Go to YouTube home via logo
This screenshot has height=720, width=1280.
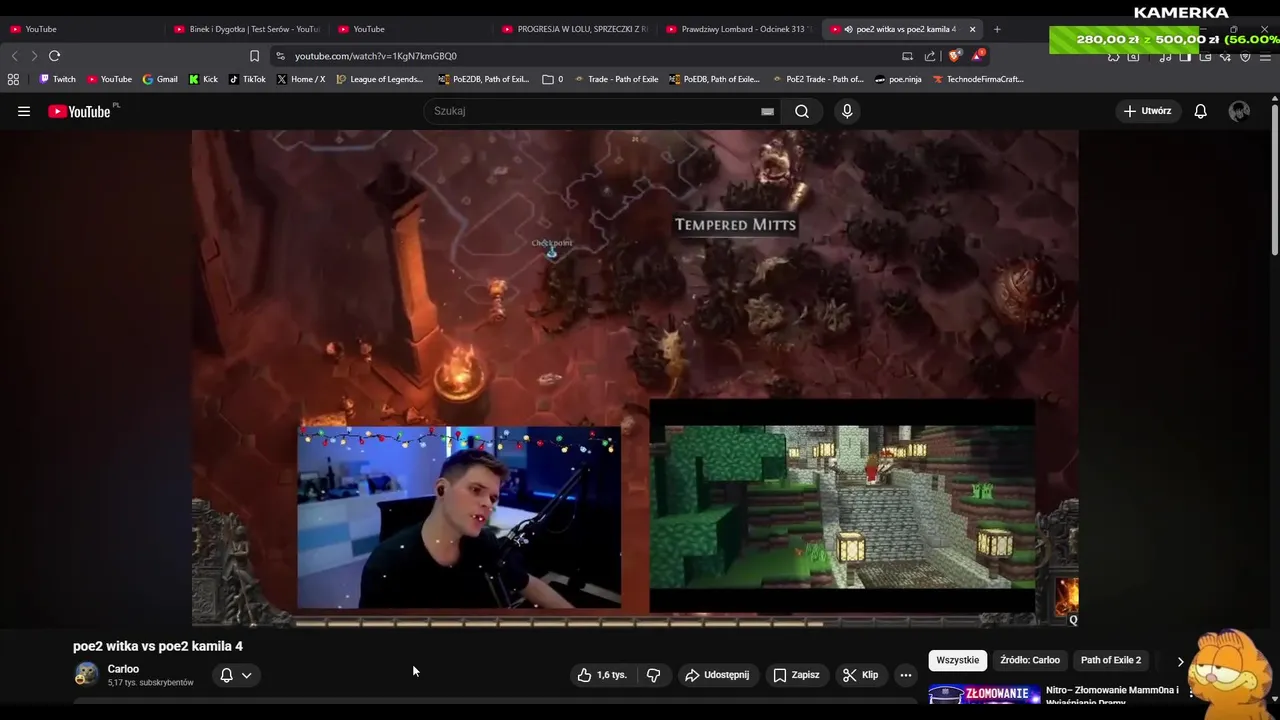coord(80,111)
